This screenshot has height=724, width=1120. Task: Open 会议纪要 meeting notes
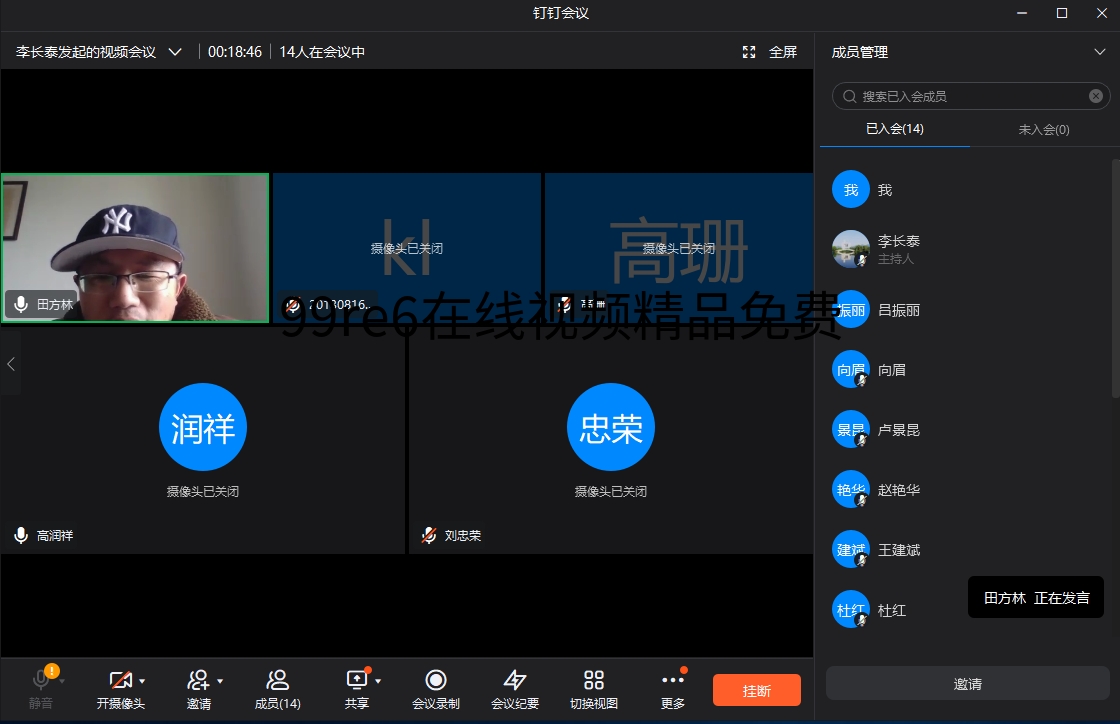click(x=515, y=690)
